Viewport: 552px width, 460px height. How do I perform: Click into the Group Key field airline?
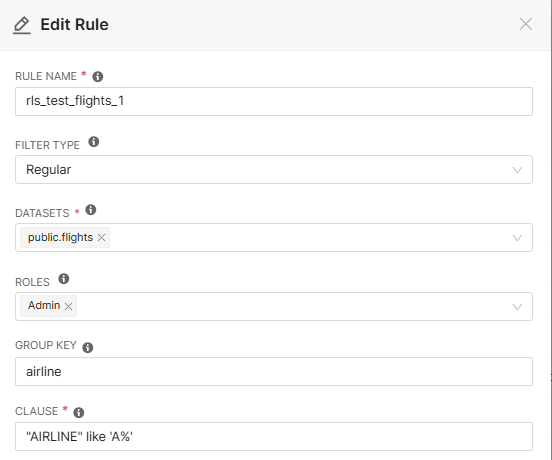click(274, 371)
